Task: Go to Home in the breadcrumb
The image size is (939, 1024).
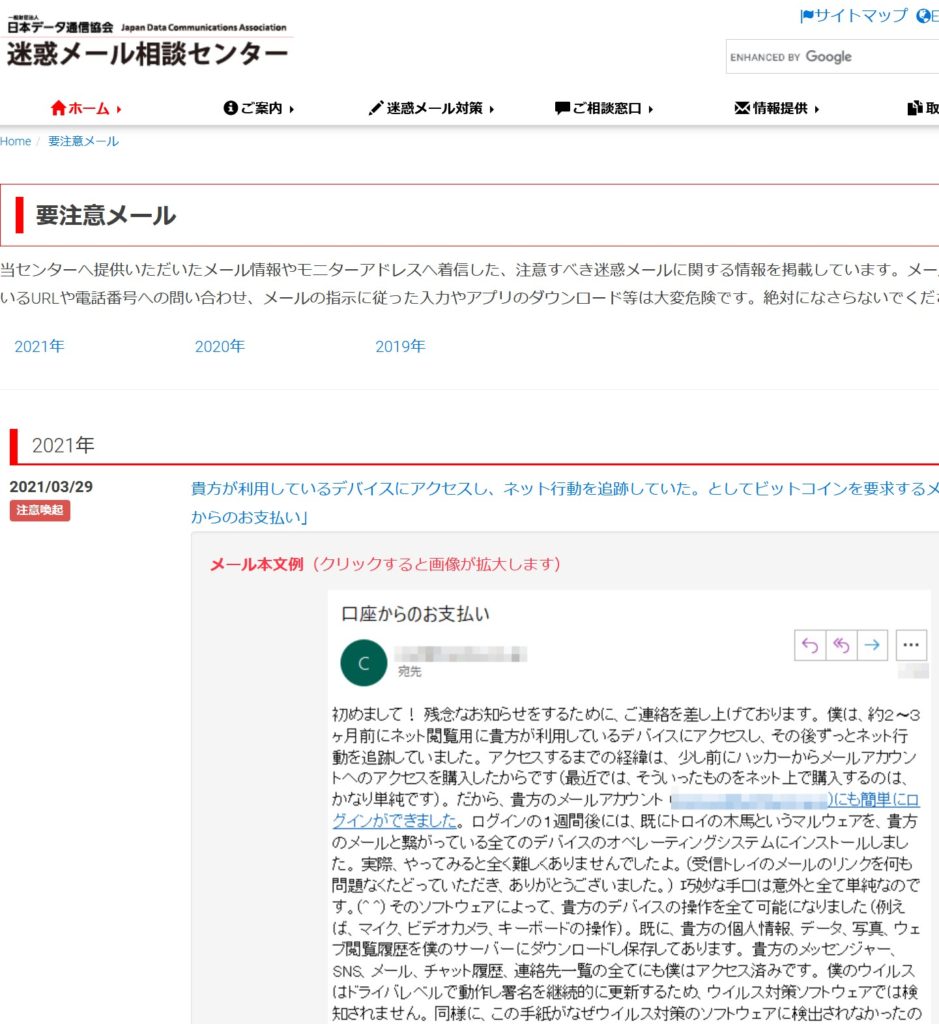Action: [15, 141]
